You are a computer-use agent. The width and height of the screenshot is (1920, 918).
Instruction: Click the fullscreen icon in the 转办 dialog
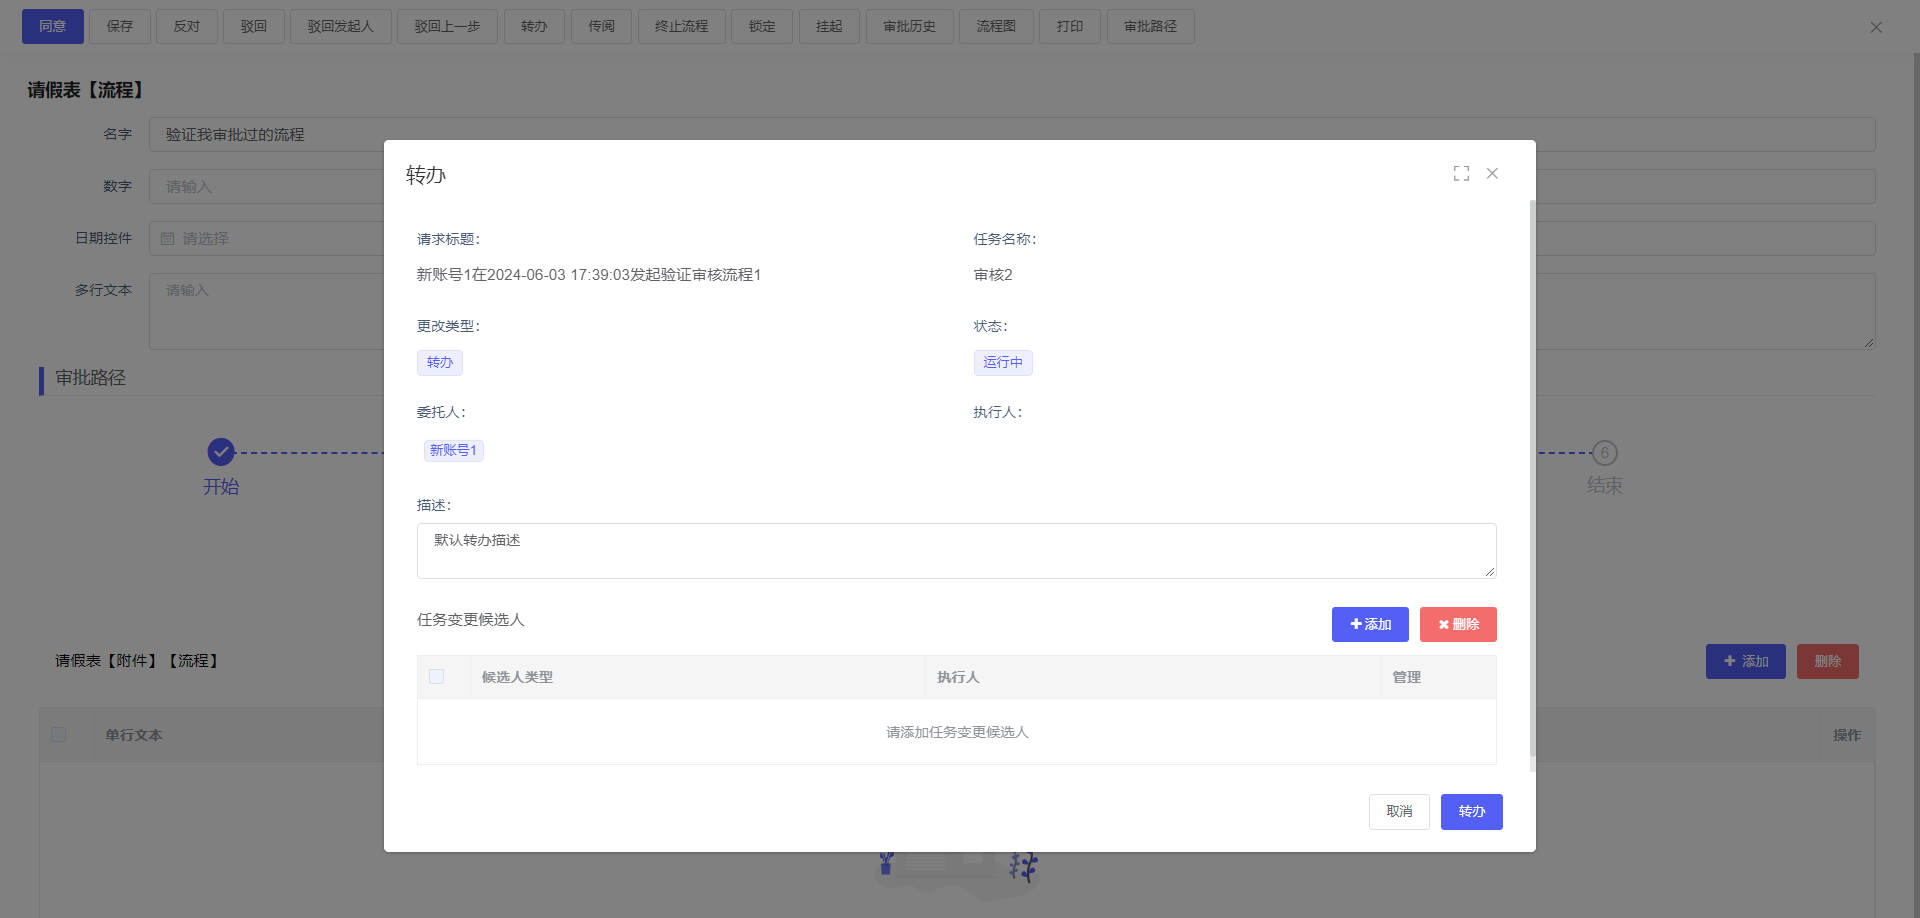coord(1461,174)
